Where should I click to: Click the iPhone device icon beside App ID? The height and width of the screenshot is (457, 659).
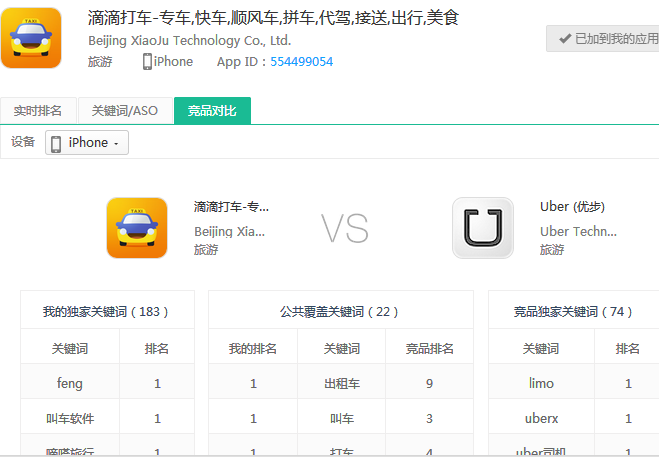point(147,62)
